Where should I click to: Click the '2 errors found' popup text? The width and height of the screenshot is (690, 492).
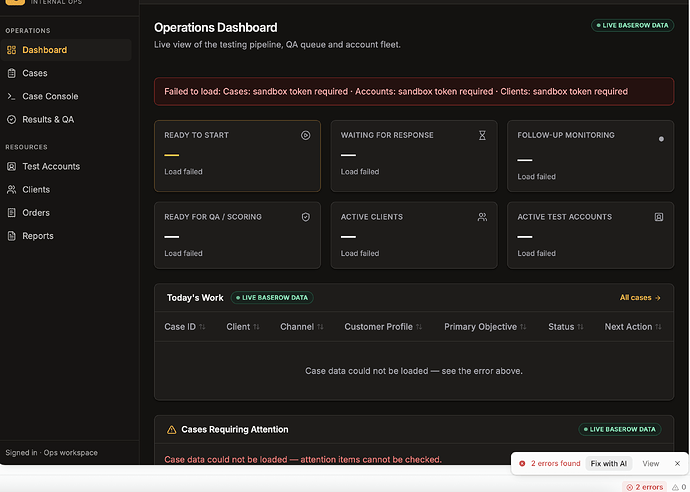coord(555,463)
